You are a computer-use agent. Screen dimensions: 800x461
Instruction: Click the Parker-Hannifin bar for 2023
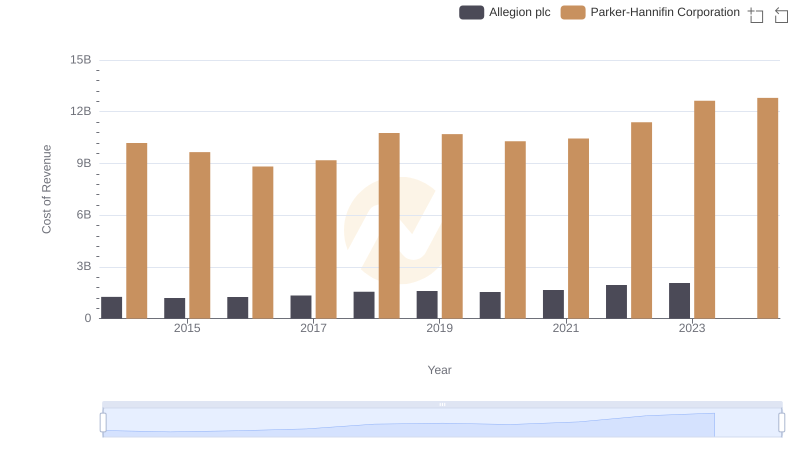click(x=705, y=210)
